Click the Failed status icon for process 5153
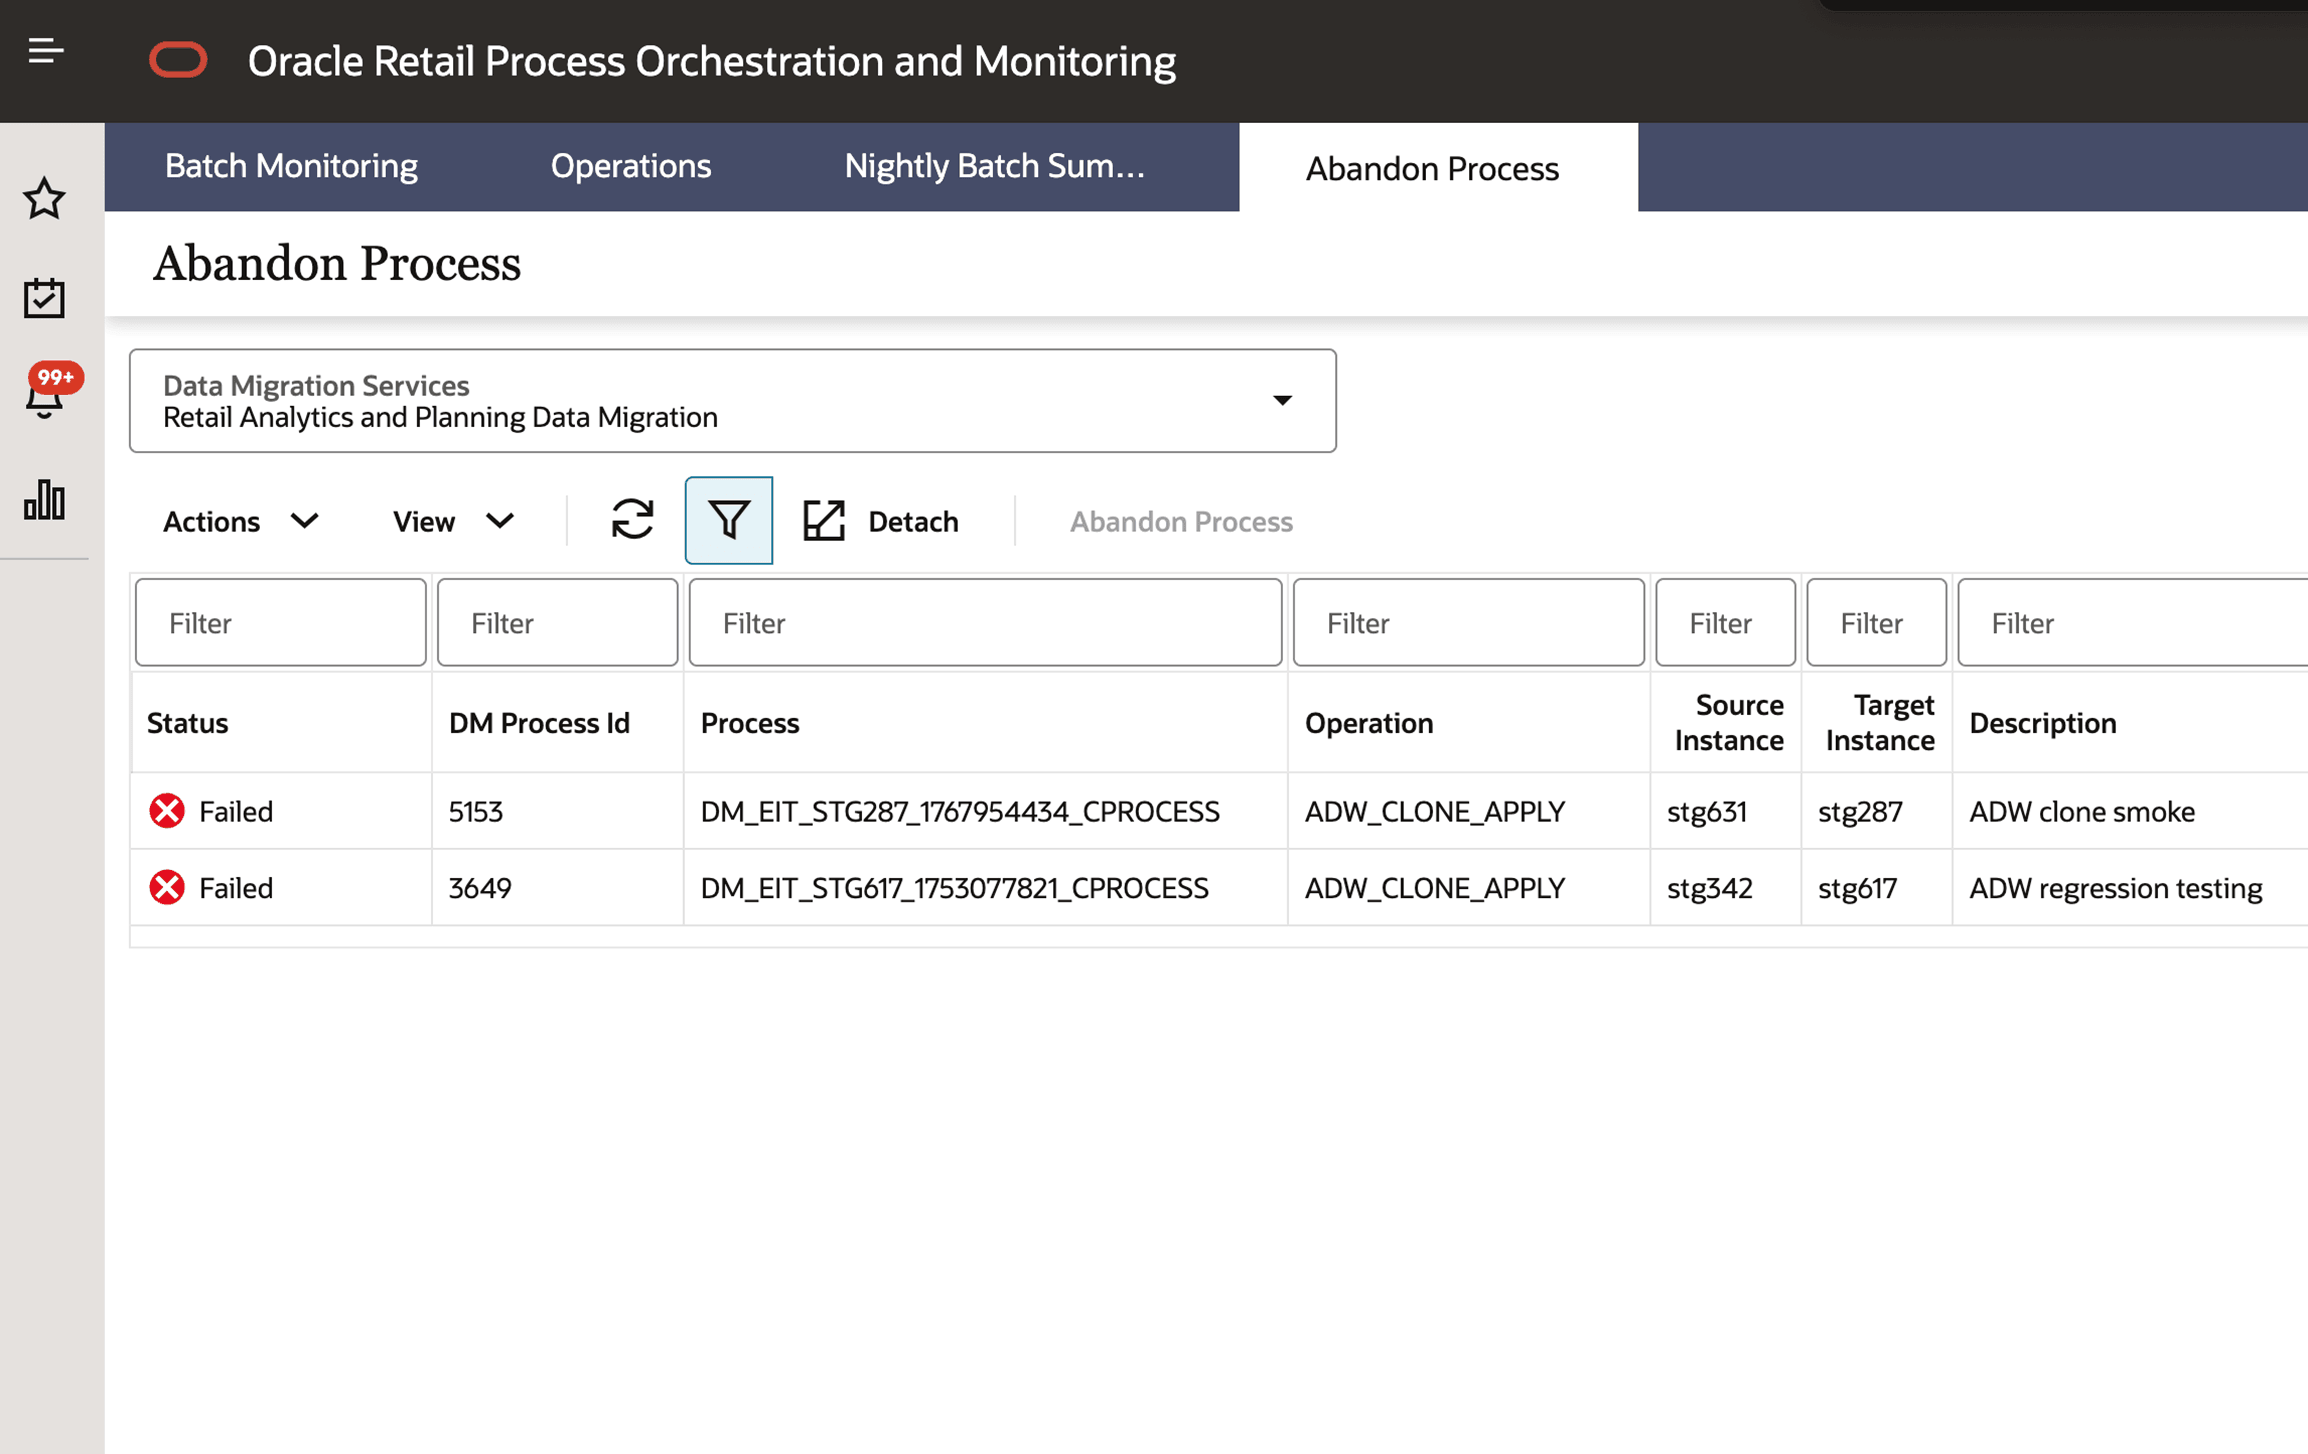Viewport: 2308px width, 1454px height. pyautogui.click(x=166, y=811)
